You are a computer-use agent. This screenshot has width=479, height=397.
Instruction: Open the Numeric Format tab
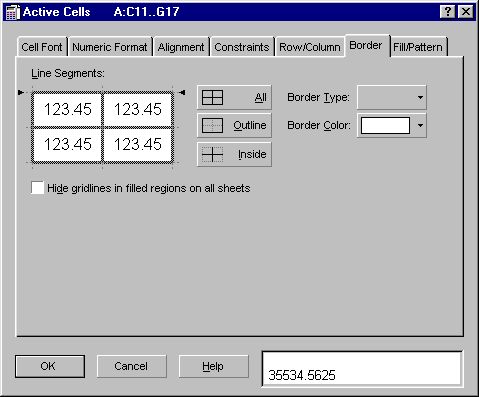tap(110, 47)
